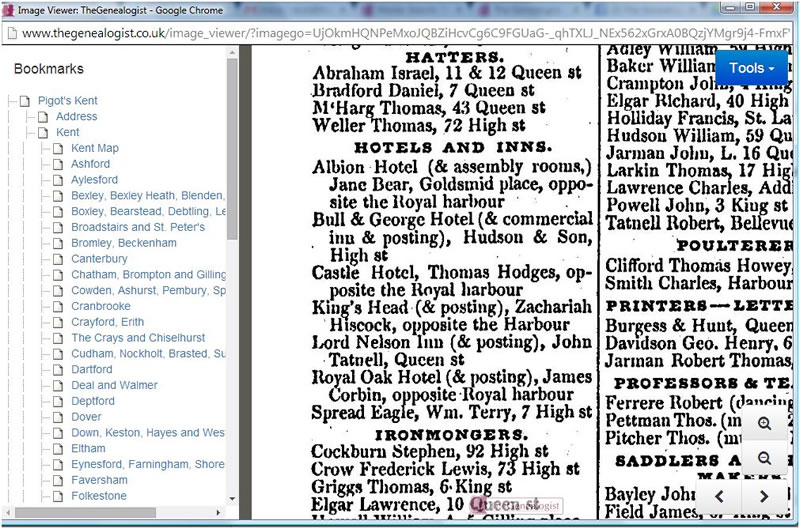Click the page icon beside Pigot's Kent

24,101
